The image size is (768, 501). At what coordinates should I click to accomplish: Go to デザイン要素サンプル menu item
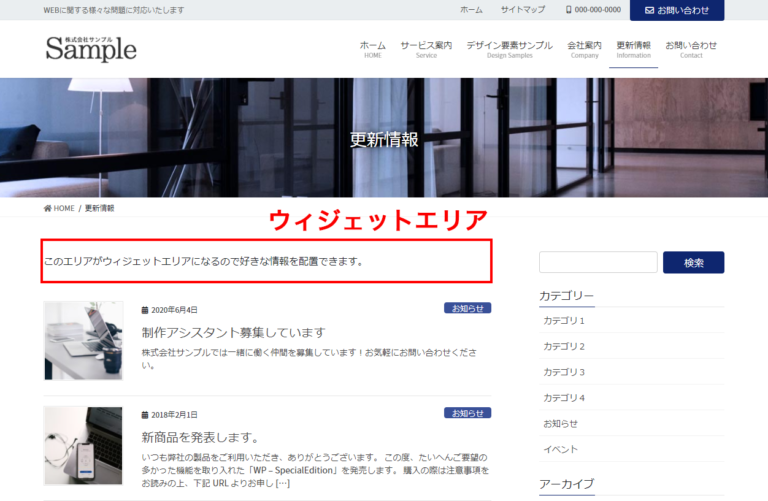[509, 49]
